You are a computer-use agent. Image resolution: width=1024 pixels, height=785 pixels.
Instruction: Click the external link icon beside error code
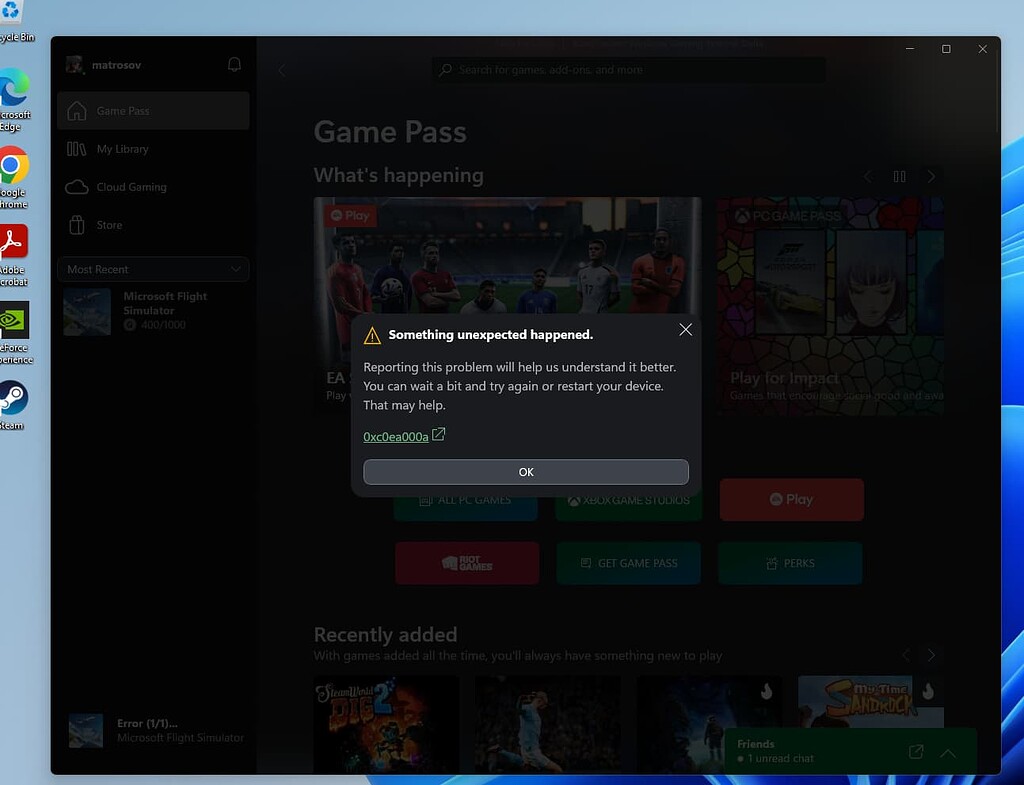pyautogui.click(x=439, y=434)
